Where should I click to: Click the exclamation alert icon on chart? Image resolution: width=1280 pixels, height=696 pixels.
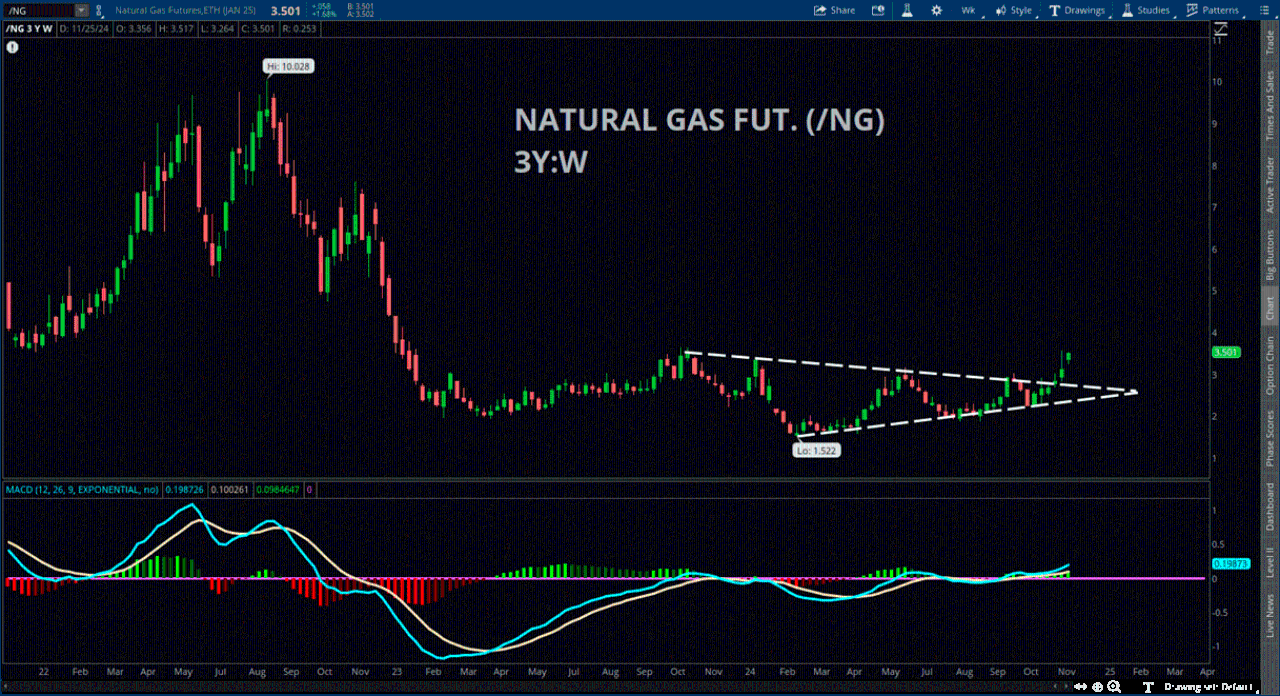coord(11,46)
